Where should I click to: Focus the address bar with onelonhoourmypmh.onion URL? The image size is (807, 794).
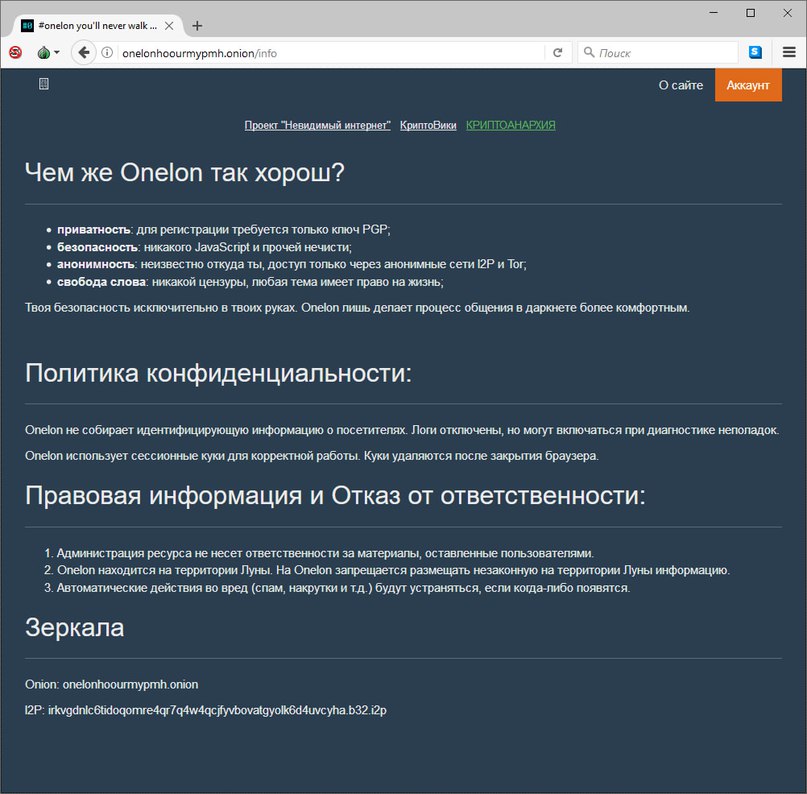(330, 53)
